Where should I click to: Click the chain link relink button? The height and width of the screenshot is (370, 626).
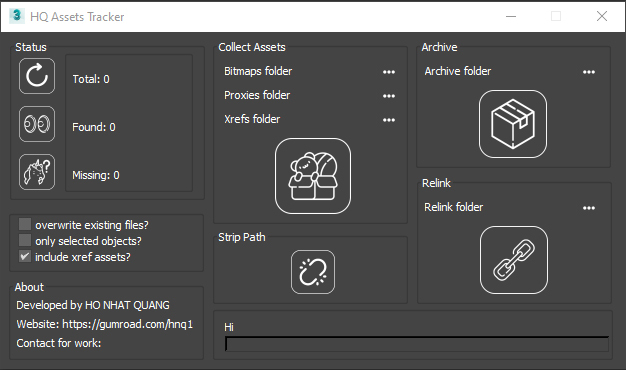pos(514,260)
